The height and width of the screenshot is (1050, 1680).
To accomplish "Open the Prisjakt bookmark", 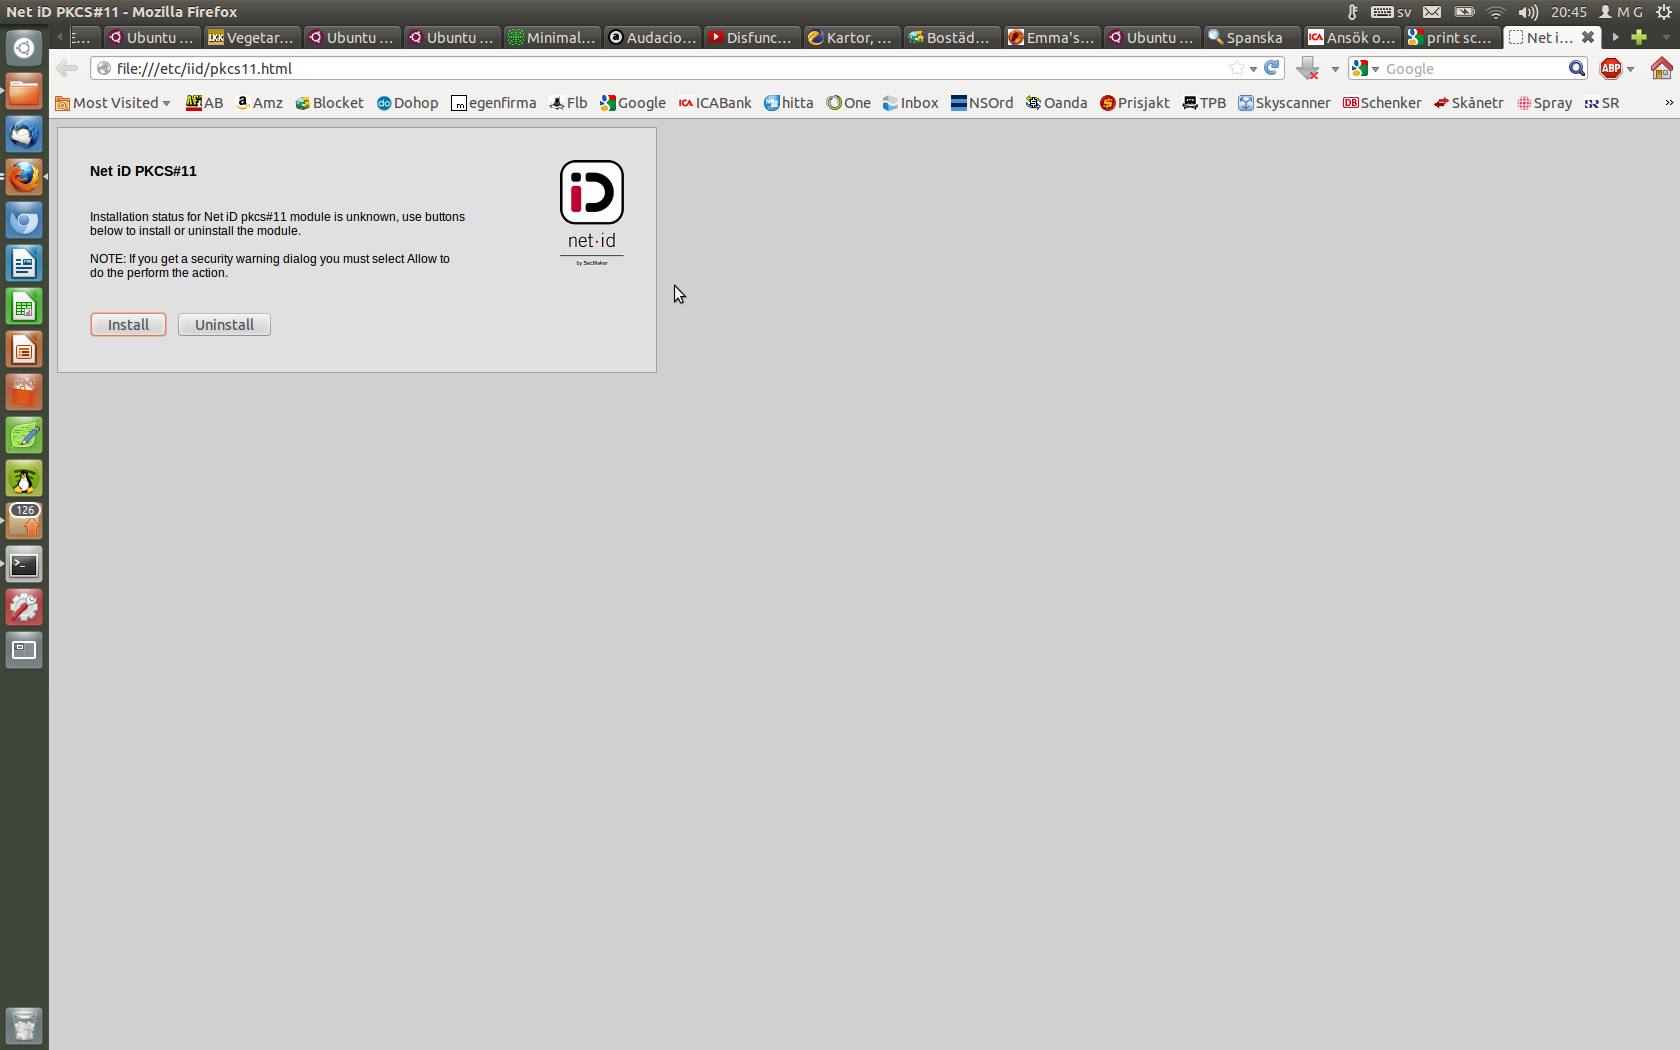I will click(1135, 103).
